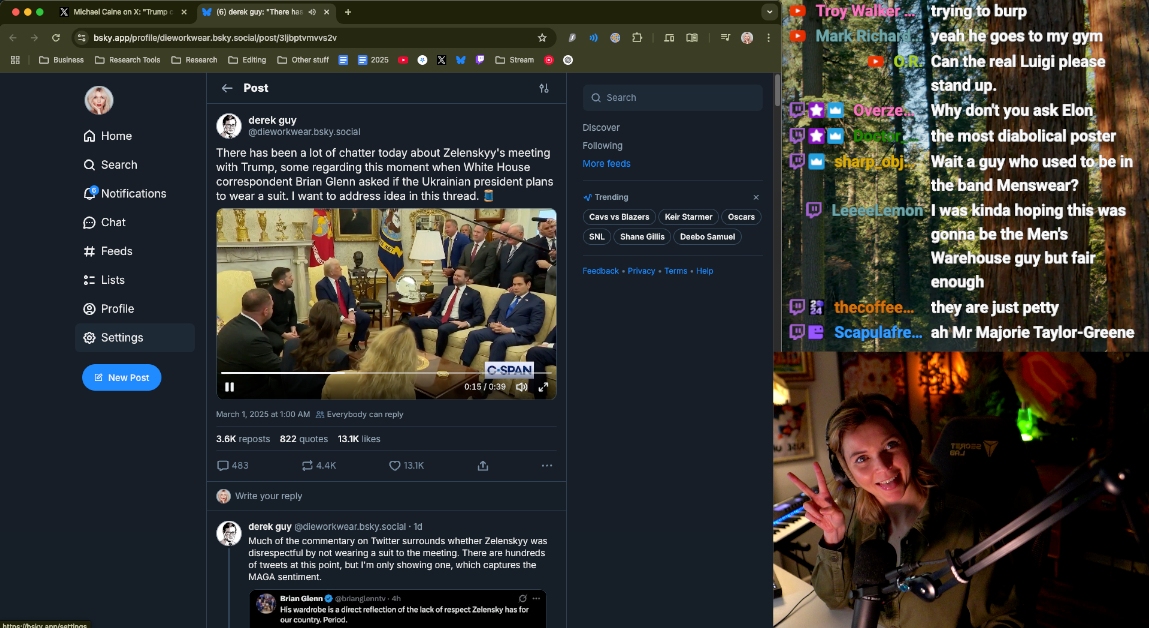This screenshot has height=628, width=1149.
Task: Open the post's three-dot options menu
Action: click(546, 466)
